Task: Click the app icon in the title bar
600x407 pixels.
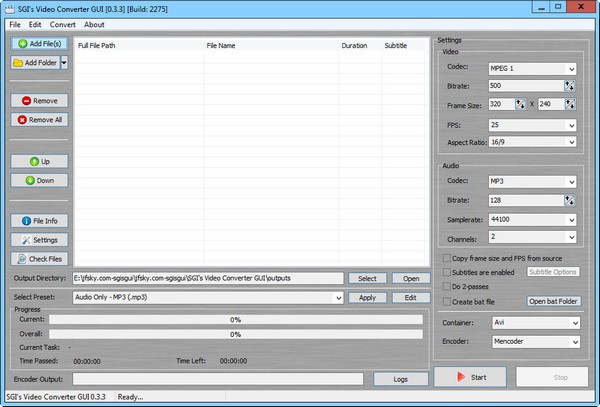Action: pyautogui.click(x=10, y=9)
